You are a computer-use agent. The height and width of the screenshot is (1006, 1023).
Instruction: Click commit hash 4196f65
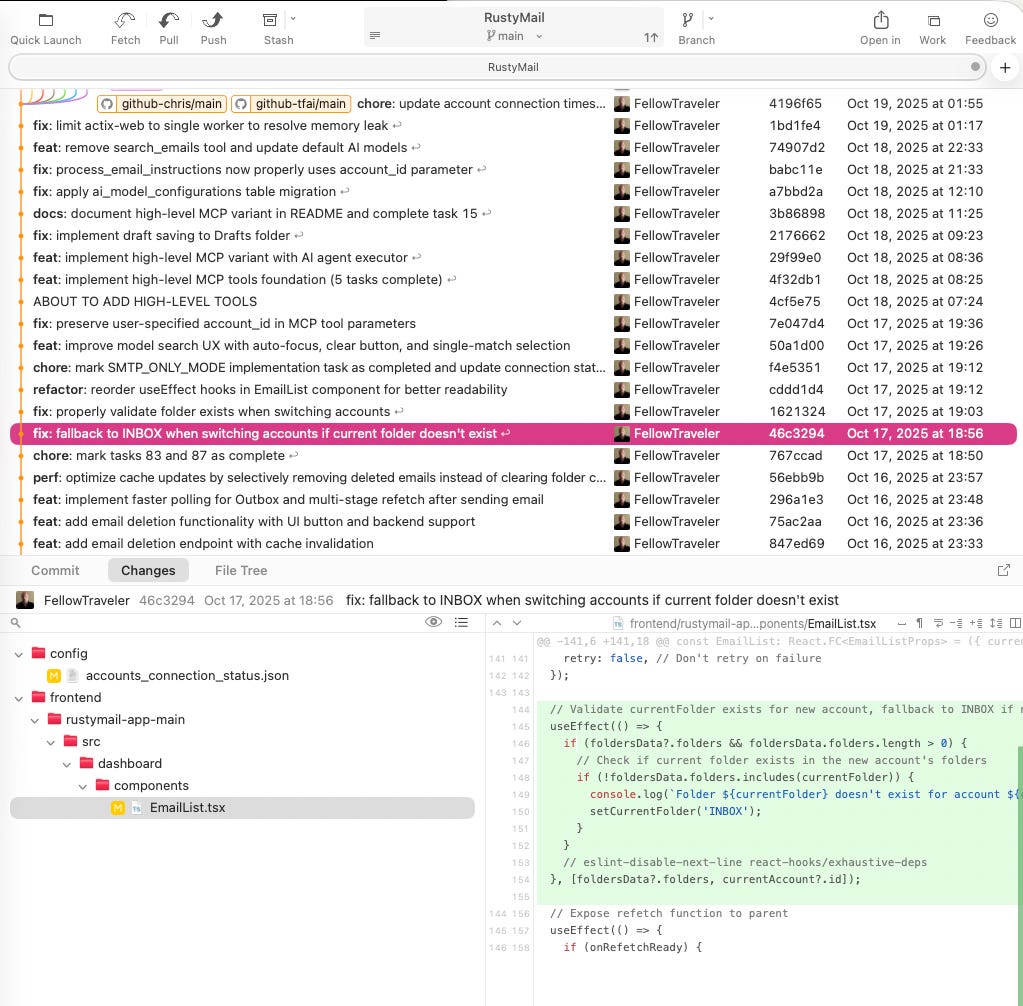point(795,104)
